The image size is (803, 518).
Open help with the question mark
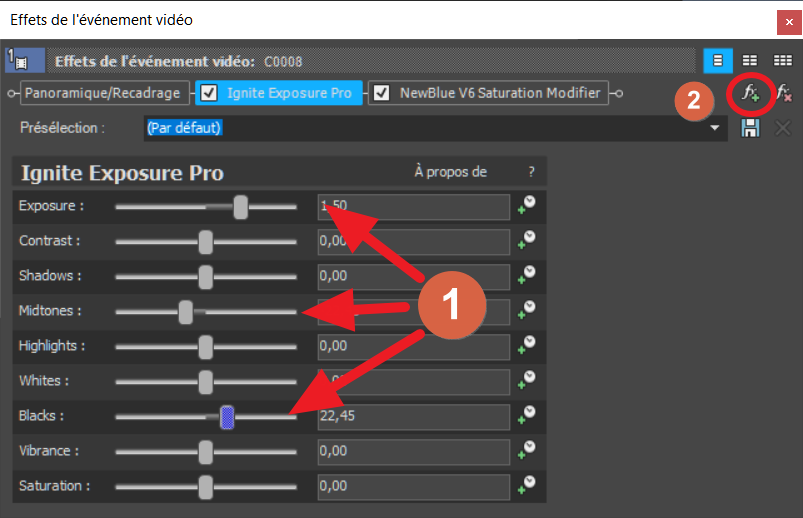click(532, 172)
